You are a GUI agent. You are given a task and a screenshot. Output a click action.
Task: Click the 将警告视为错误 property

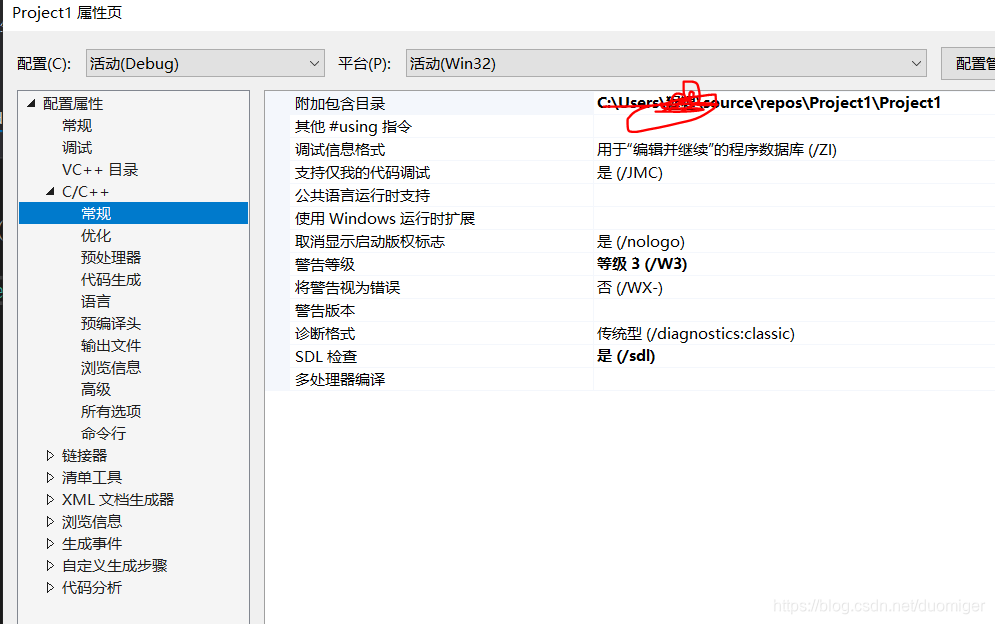(x=348, y=288)
